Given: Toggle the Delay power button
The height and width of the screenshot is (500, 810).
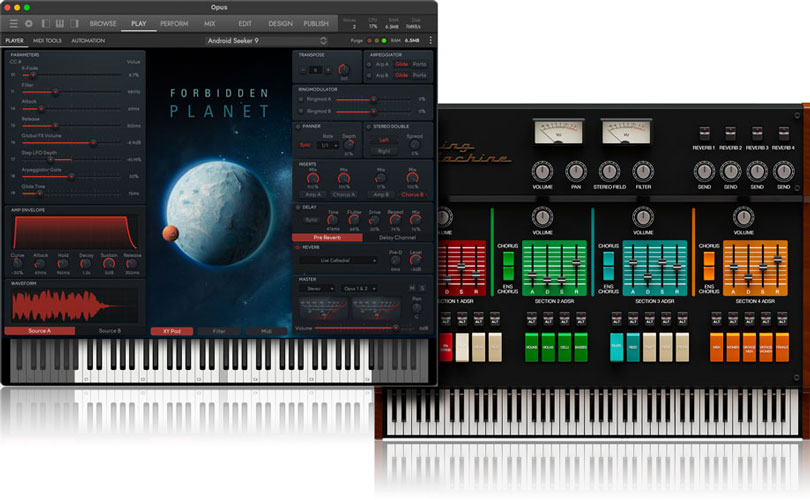Looking at the screenshot, I should (298, 207).
